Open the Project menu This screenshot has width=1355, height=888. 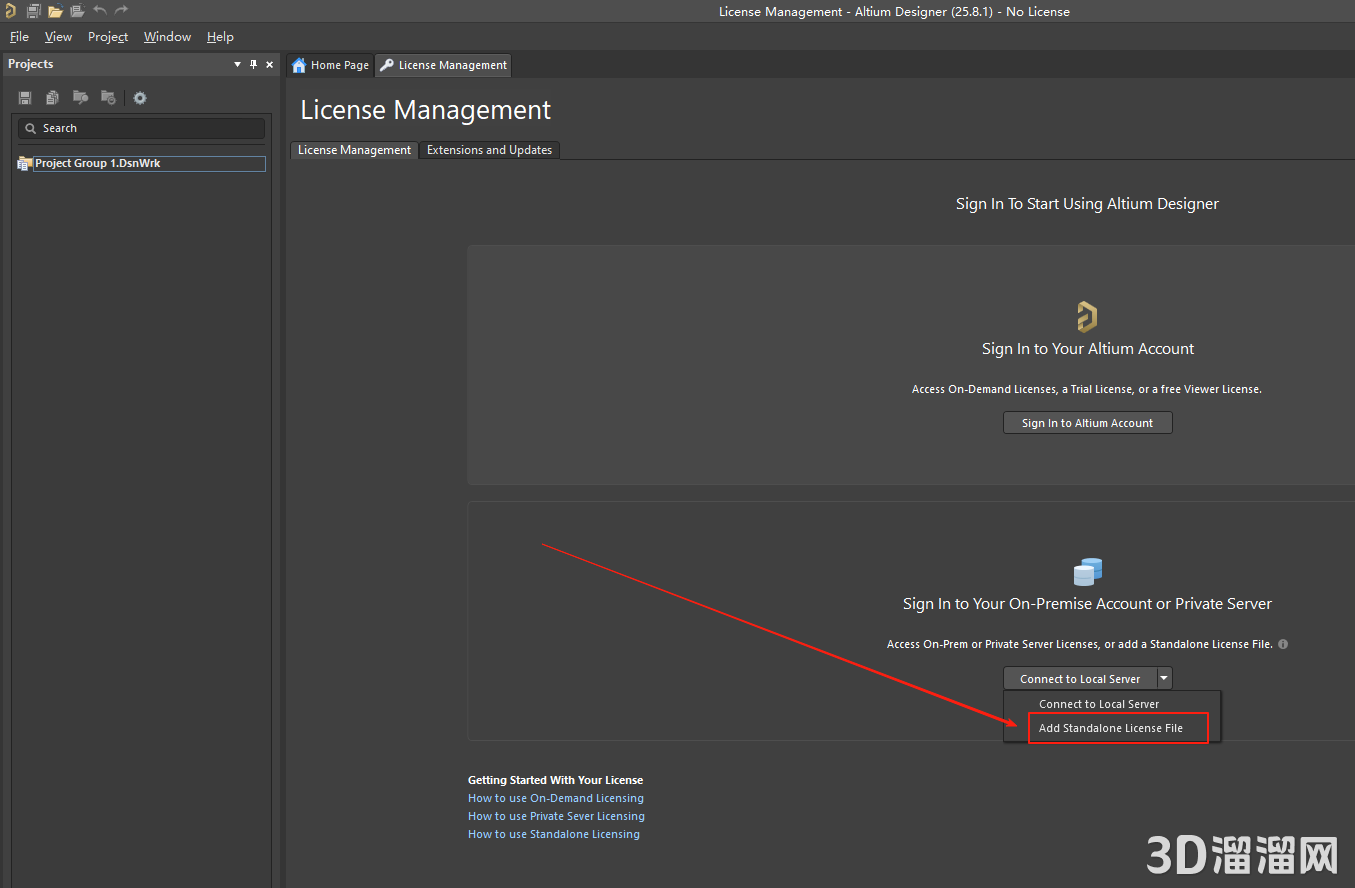(x=108, y=37)
